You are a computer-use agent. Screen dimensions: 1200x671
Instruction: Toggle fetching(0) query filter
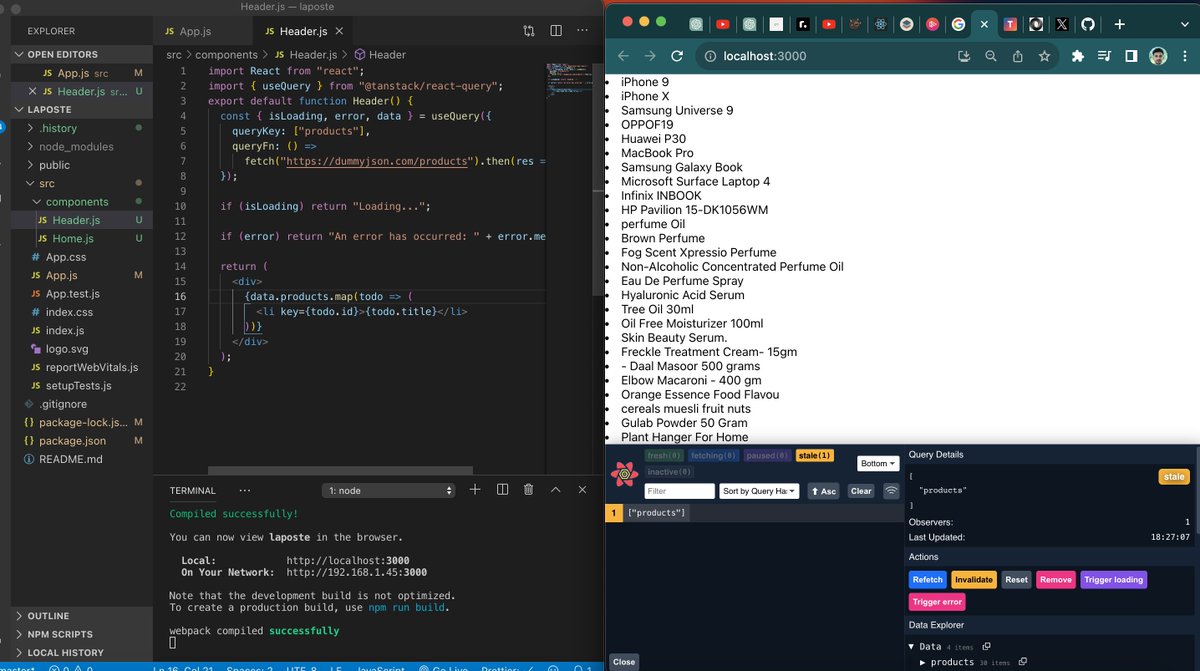click(712, 456)
